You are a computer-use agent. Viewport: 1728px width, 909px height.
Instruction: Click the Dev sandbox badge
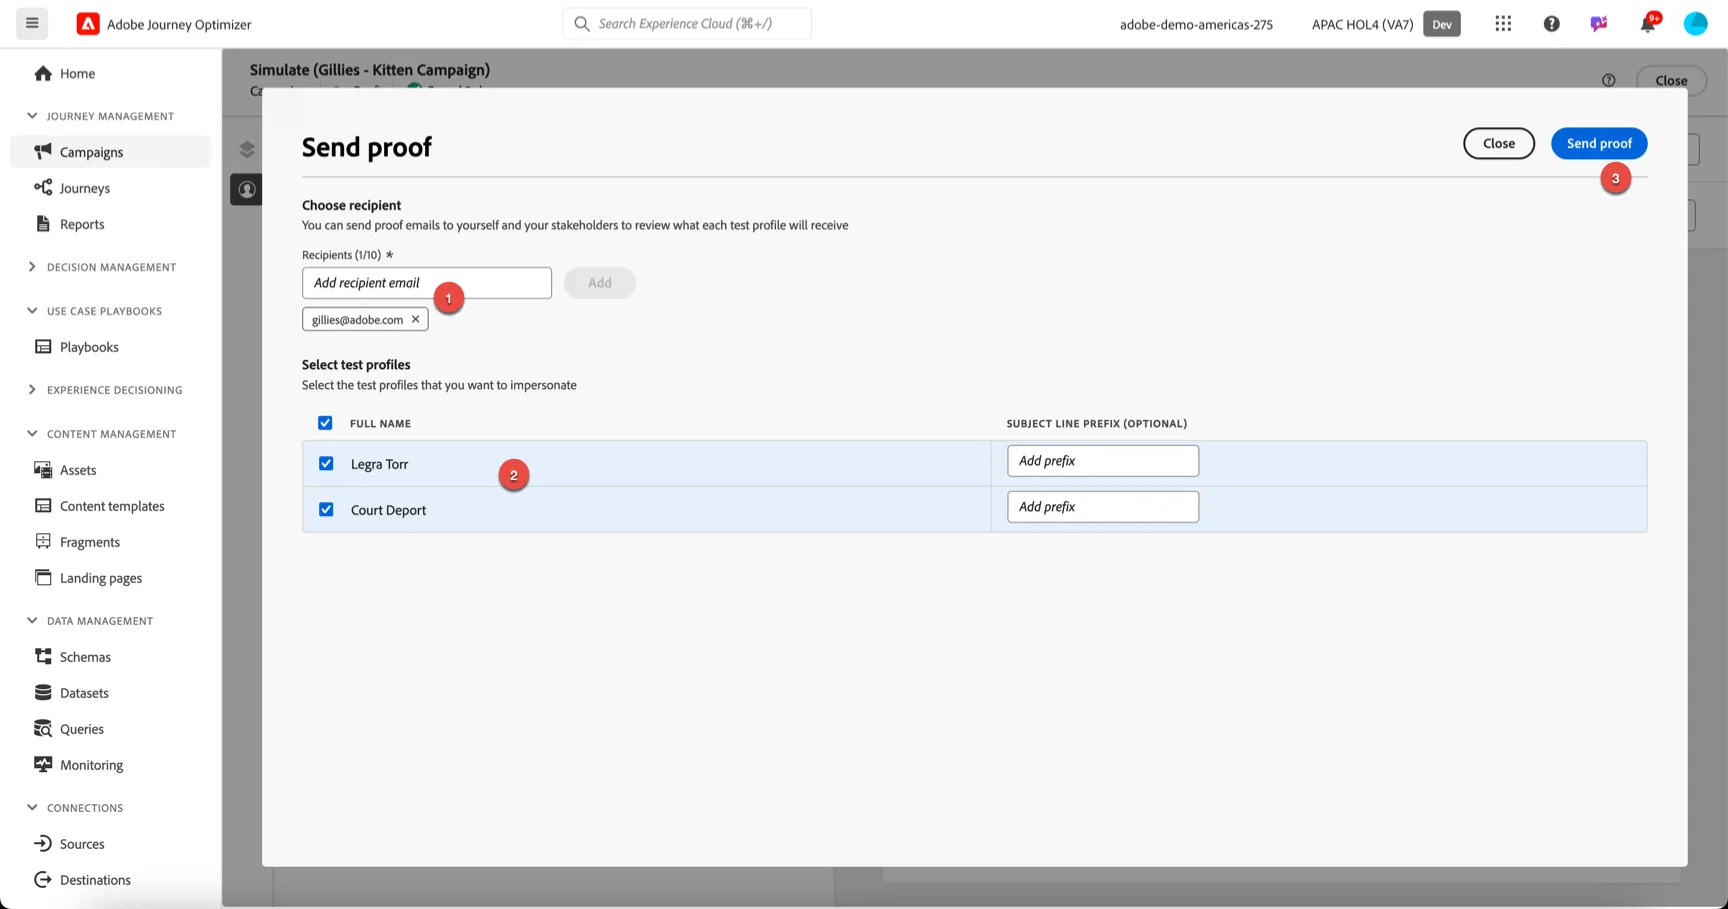1441,24
